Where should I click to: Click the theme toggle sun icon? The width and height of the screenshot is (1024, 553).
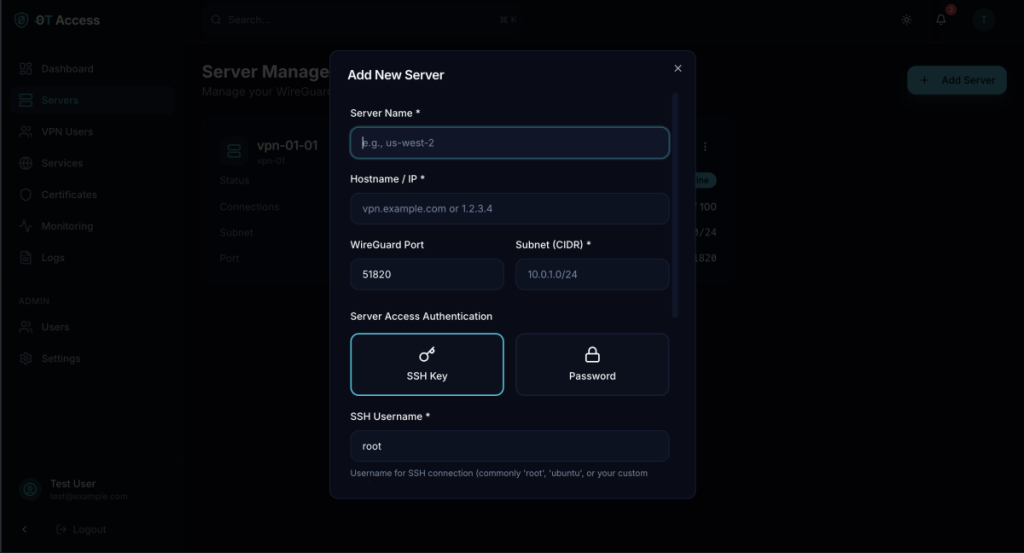[906, 20]
